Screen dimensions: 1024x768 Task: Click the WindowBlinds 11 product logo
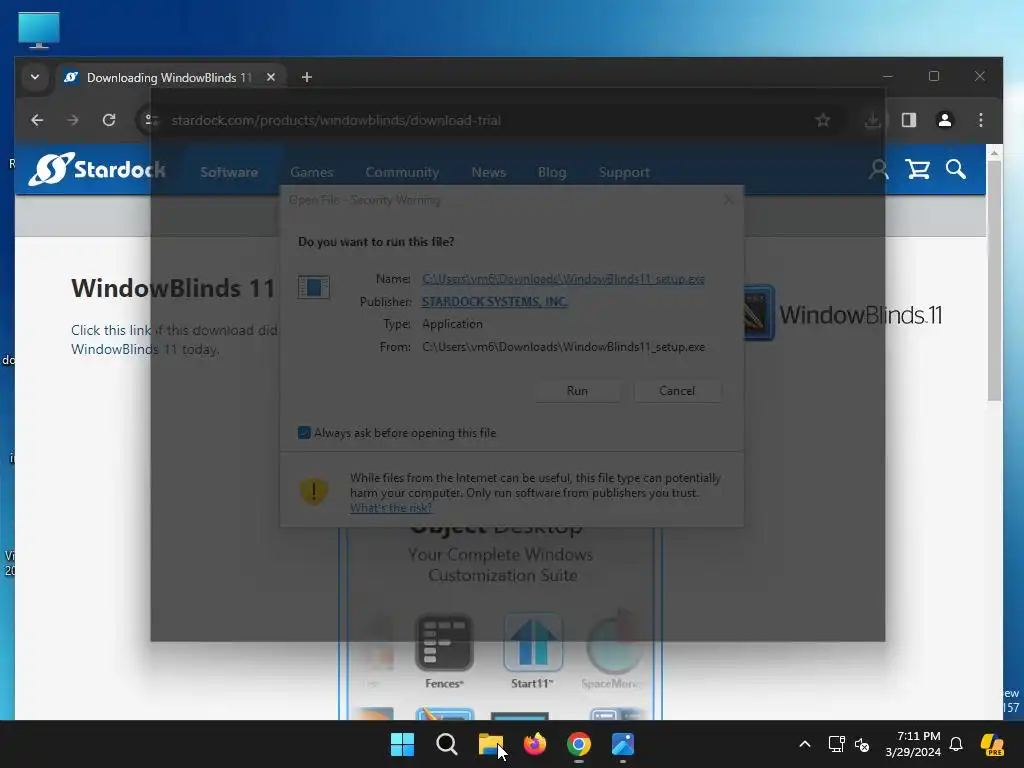coord(842,314)
